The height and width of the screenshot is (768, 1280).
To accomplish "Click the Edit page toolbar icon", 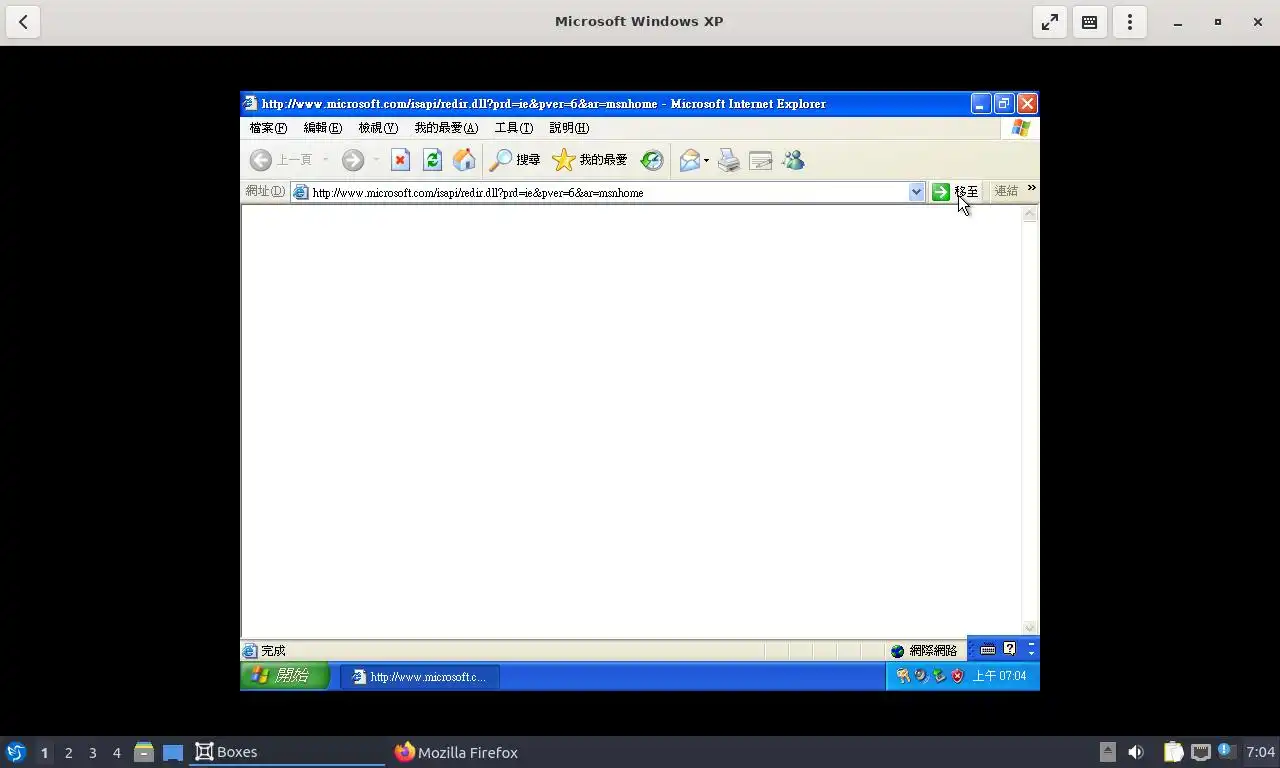I will click(761, 160).
